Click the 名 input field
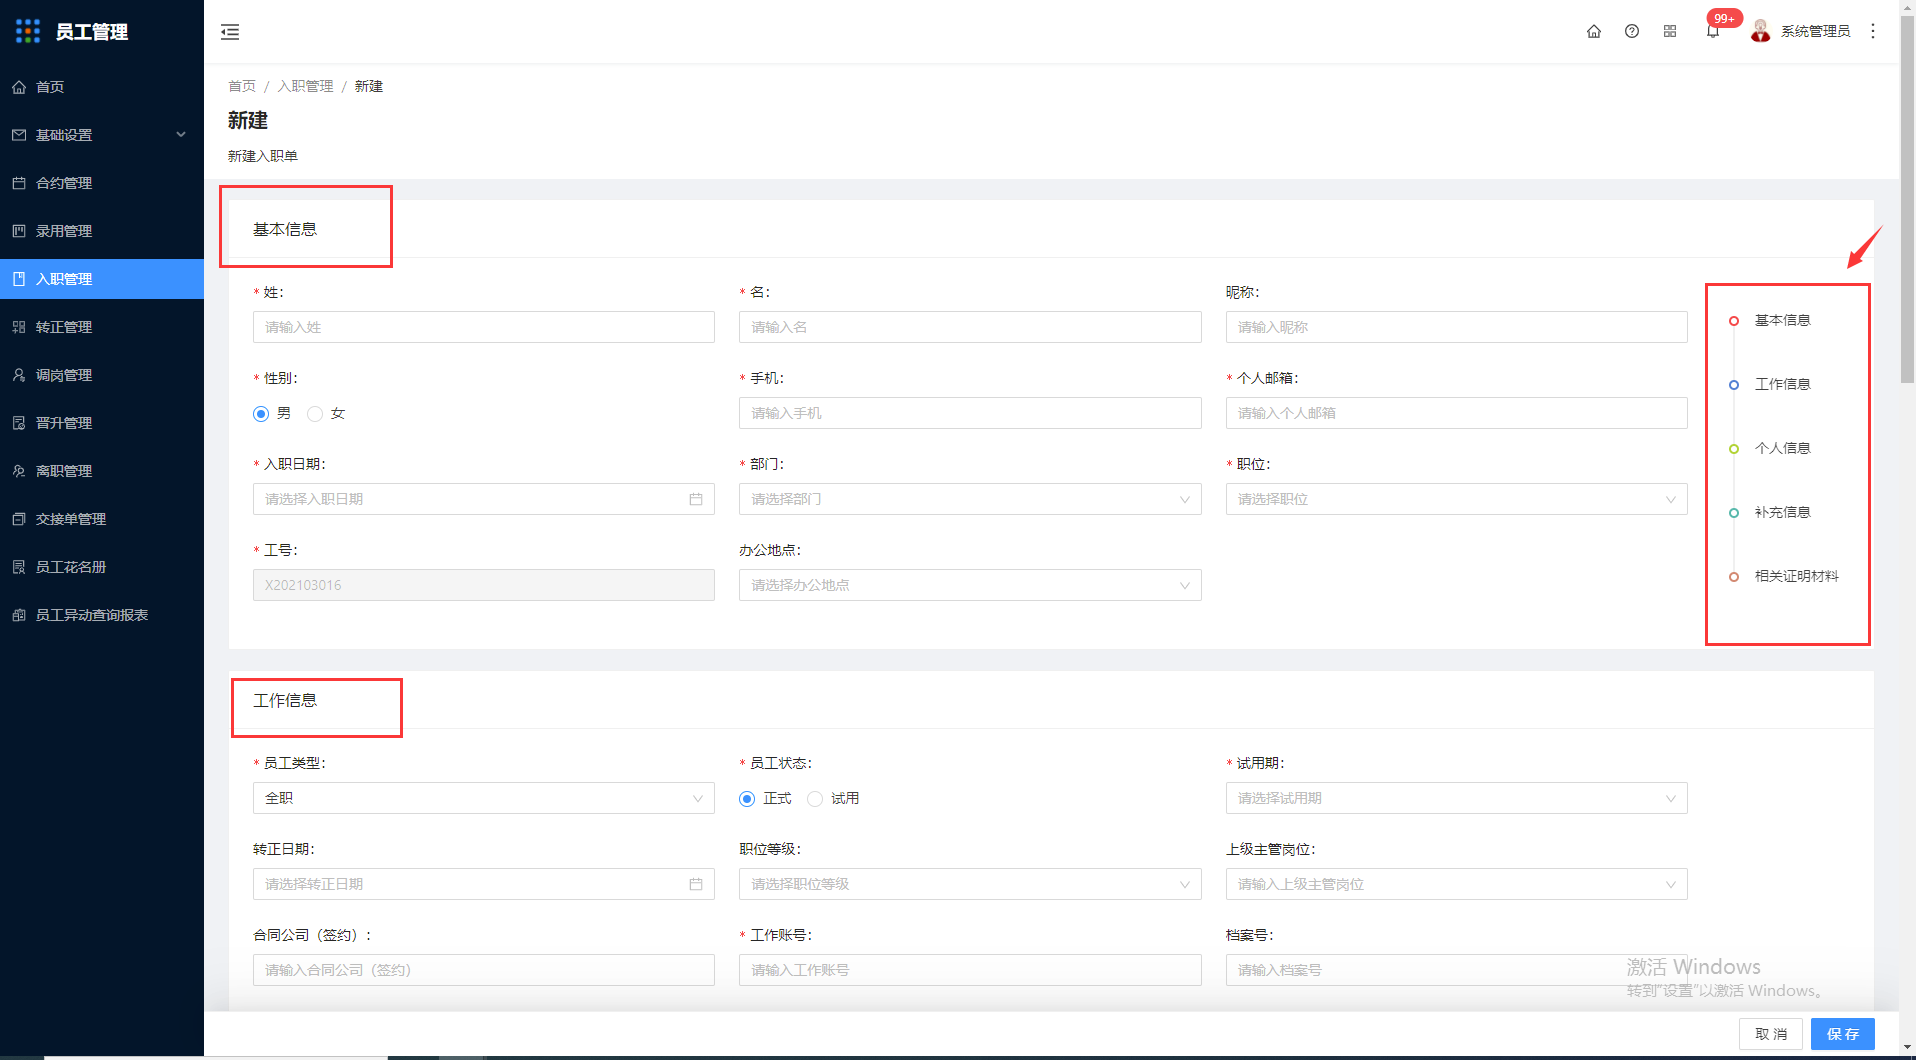1916x1060 pixels. pos(970,327)
